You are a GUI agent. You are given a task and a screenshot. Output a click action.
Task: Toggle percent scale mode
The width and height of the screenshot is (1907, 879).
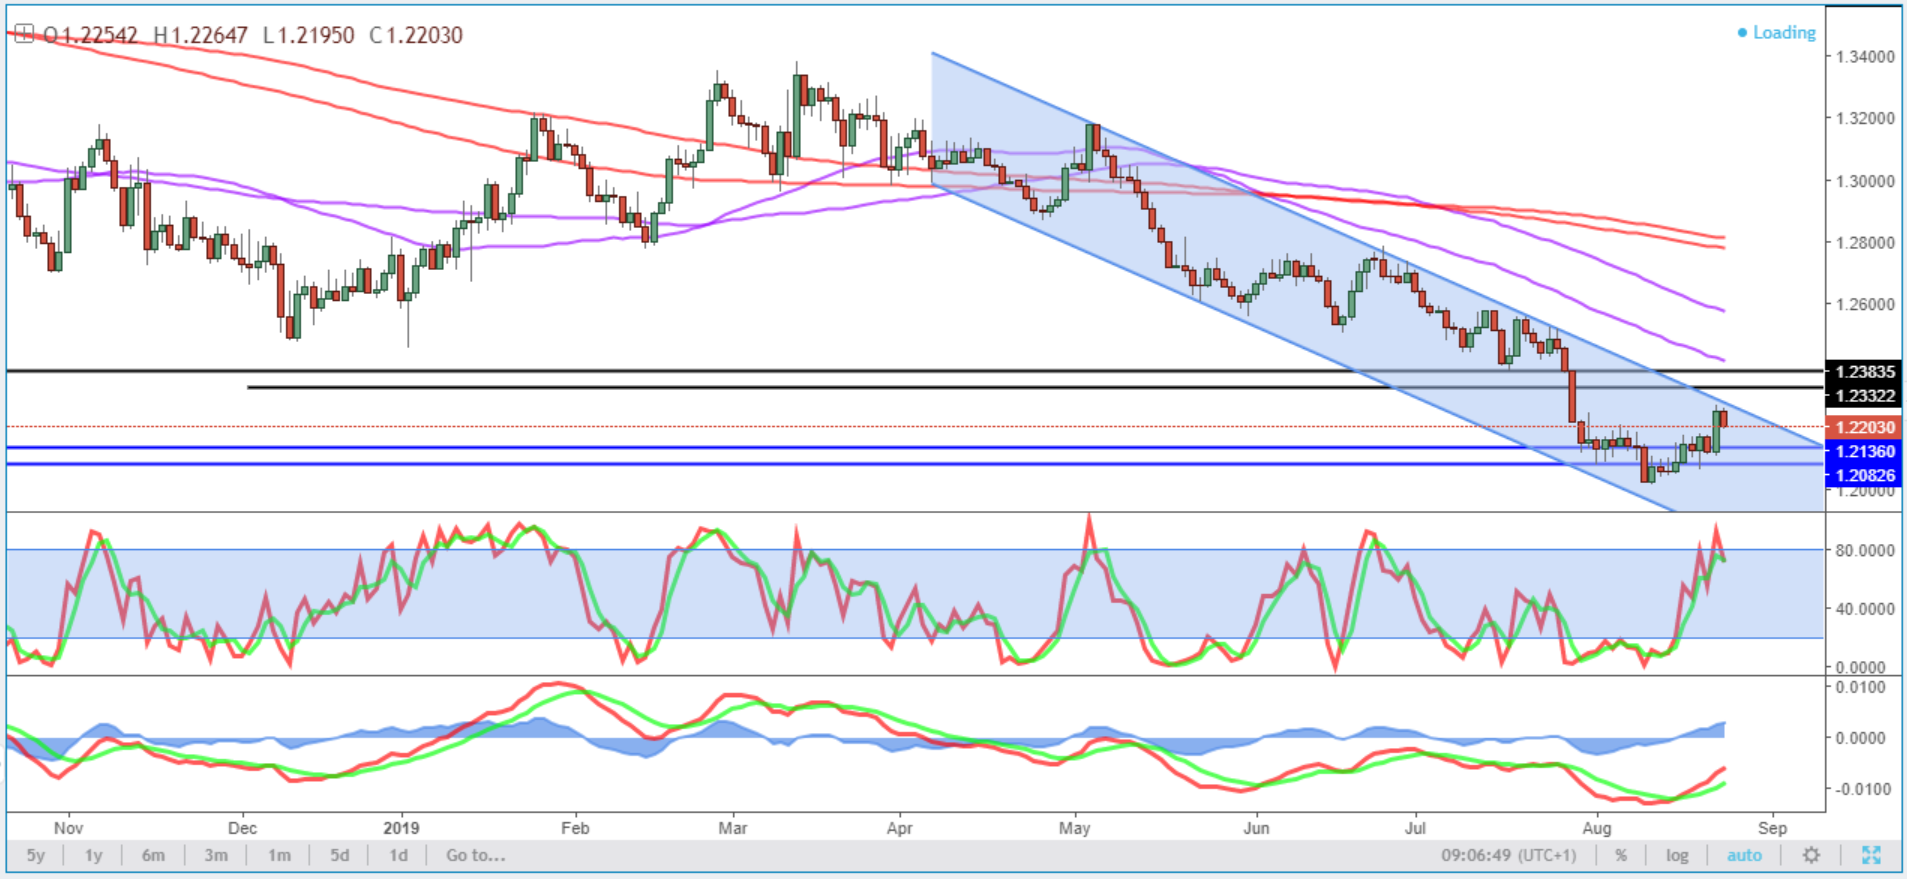click(x=1621, y=855)
